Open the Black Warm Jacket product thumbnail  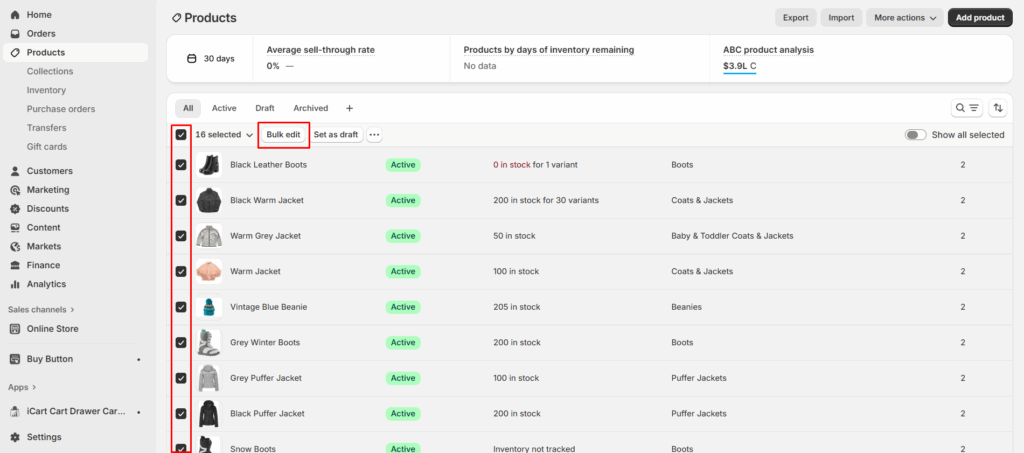pos(209,200)
